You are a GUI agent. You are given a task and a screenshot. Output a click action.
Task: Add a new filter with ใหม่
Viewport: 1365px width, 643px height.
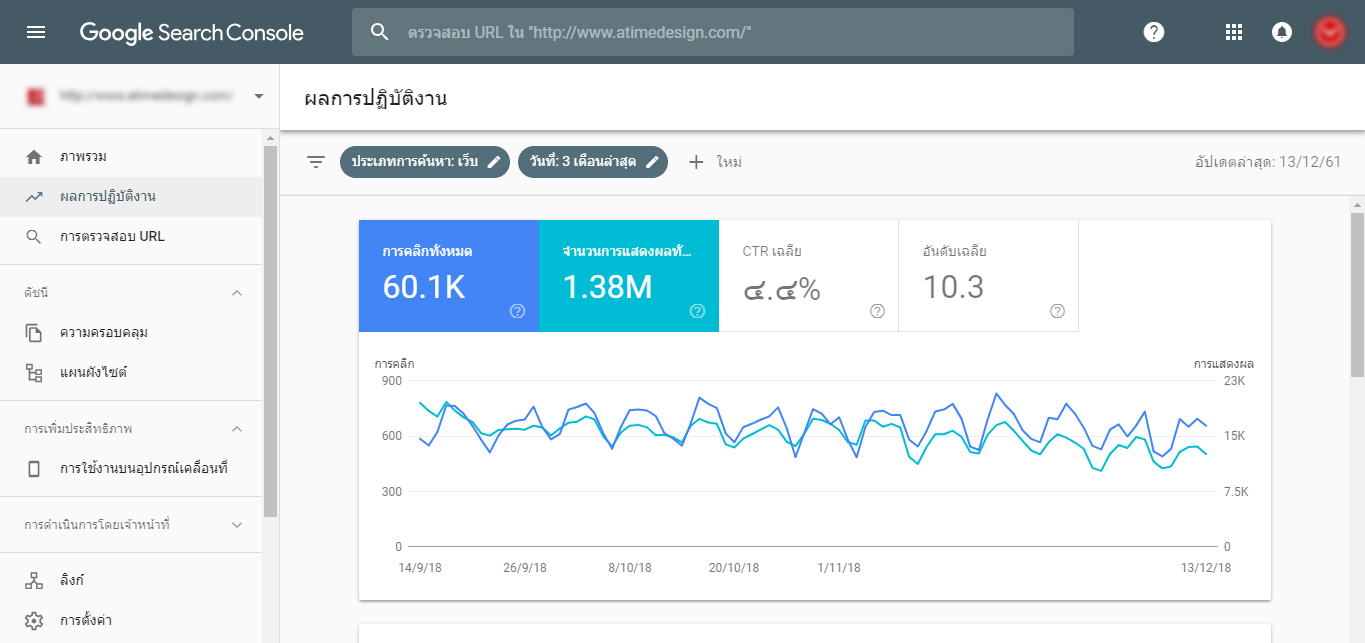[x=715, y=162]
